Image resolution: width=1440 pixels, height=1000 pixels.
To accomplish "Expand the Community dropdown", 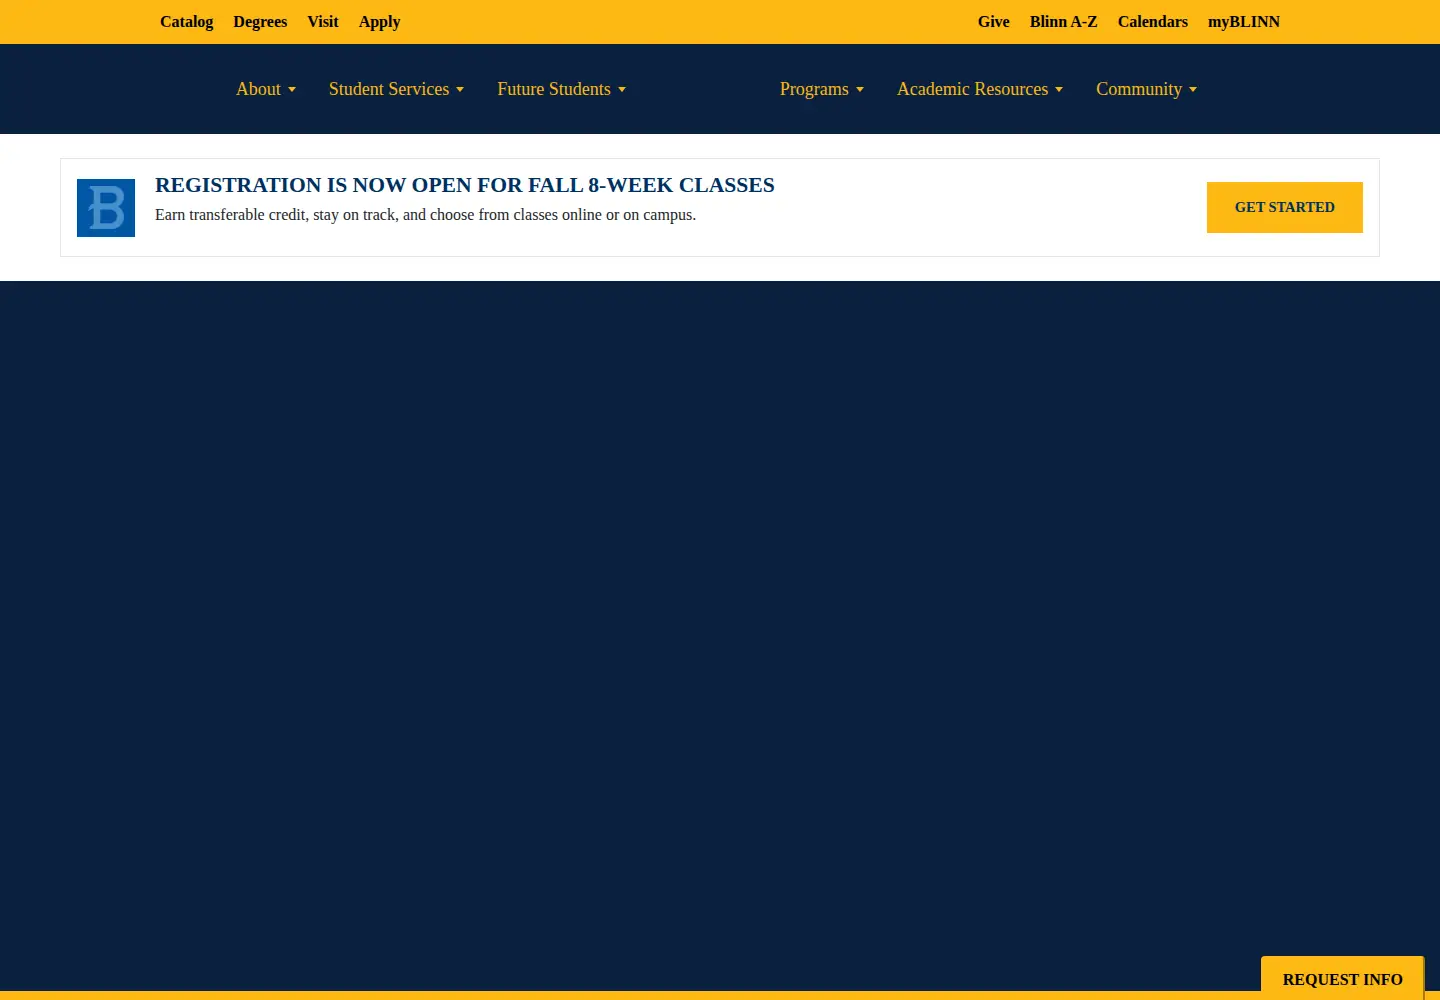I will [x=1146, y=89].
